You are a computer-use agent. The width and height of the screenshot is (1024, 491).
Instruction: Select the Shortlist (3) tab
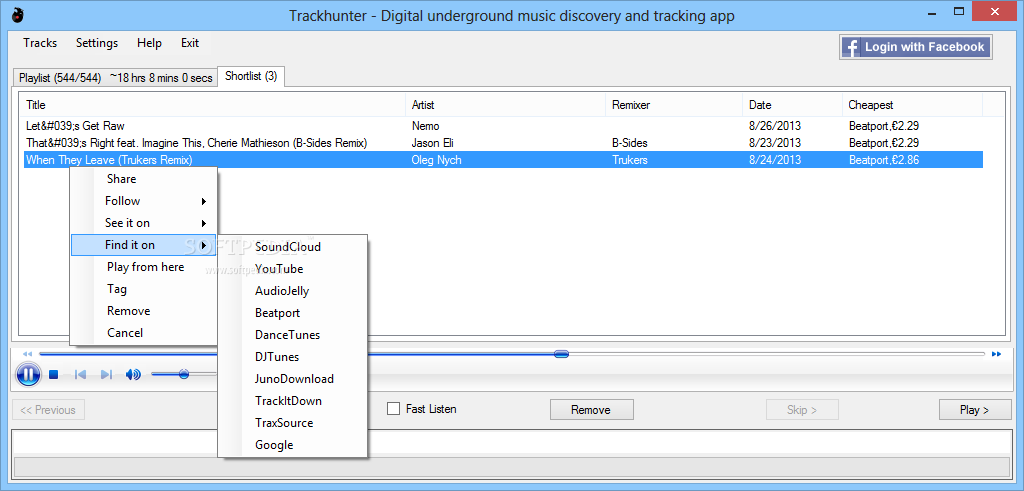pos(251,76)
